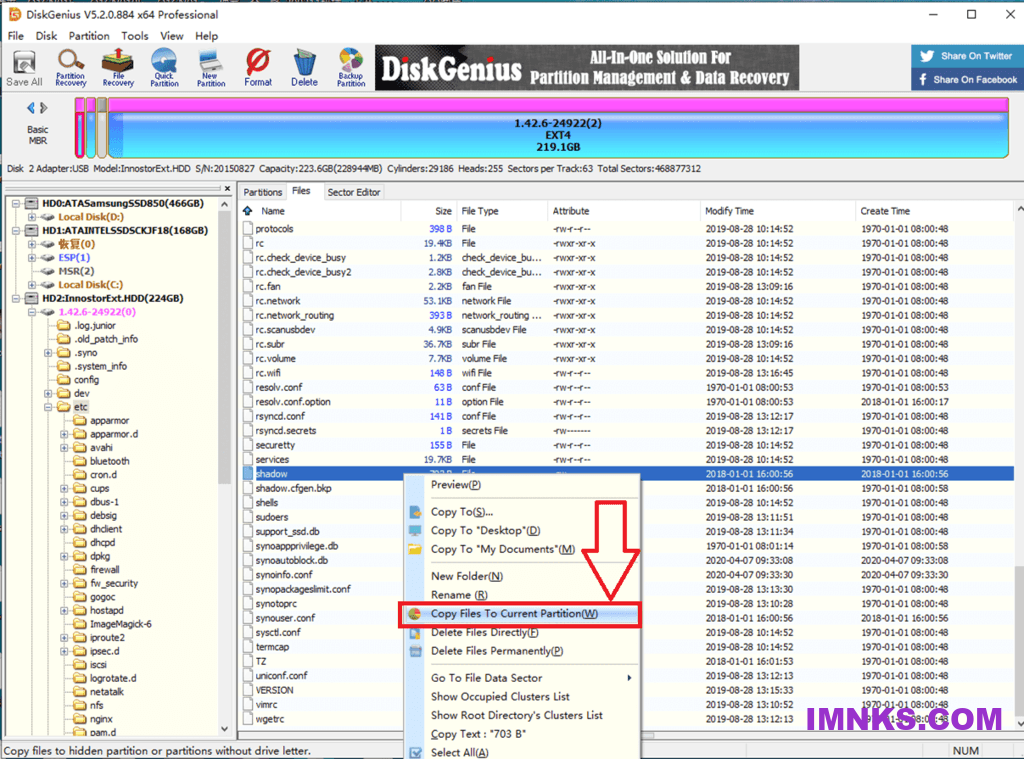The height and width of the screenshot is (759, 1024).
Task: Select the HD2 InnostorExt disk icon
Action: (31, 299)
